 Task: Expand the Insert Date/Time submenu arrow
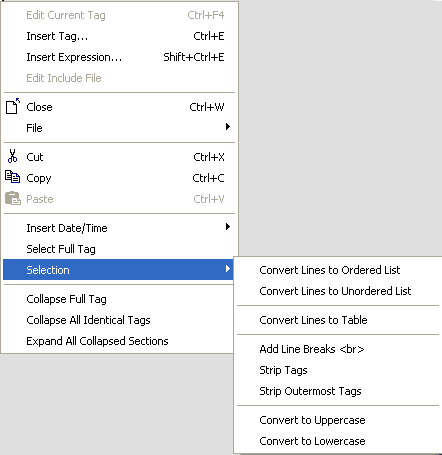click(x=228, y=227)
